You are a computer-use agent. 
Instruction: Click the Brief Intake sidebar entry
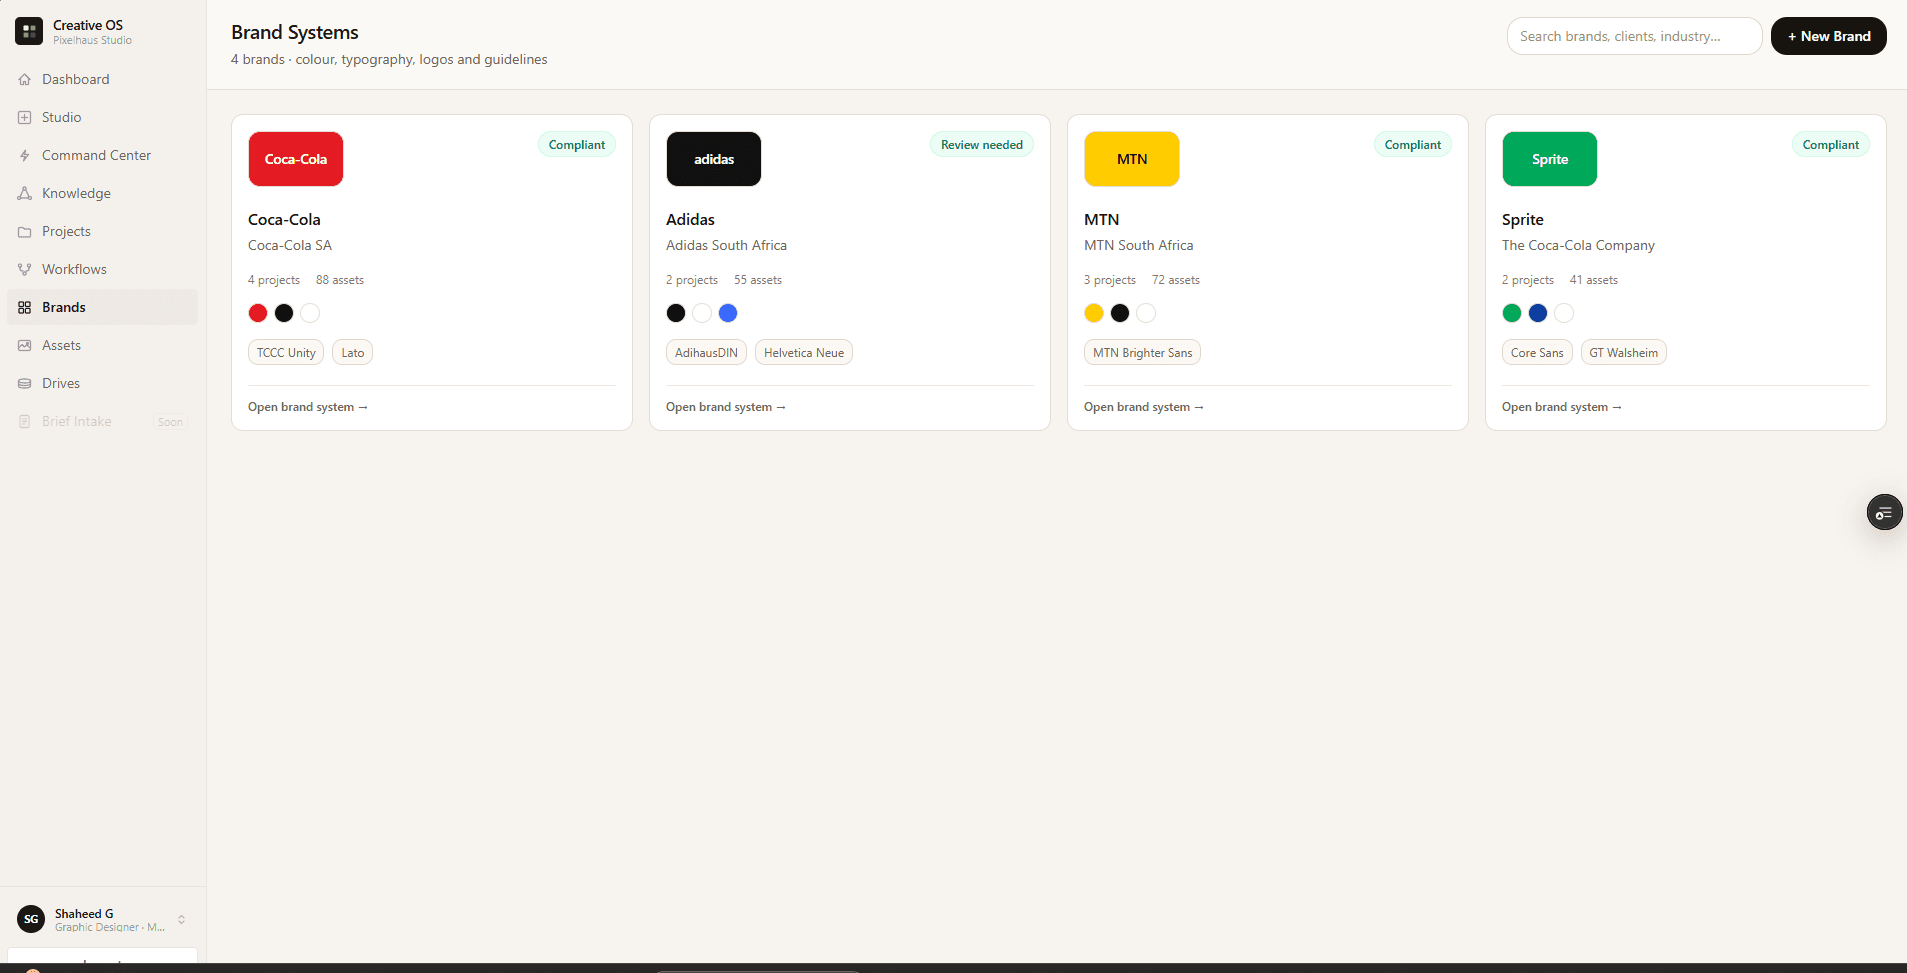point(102,421)
